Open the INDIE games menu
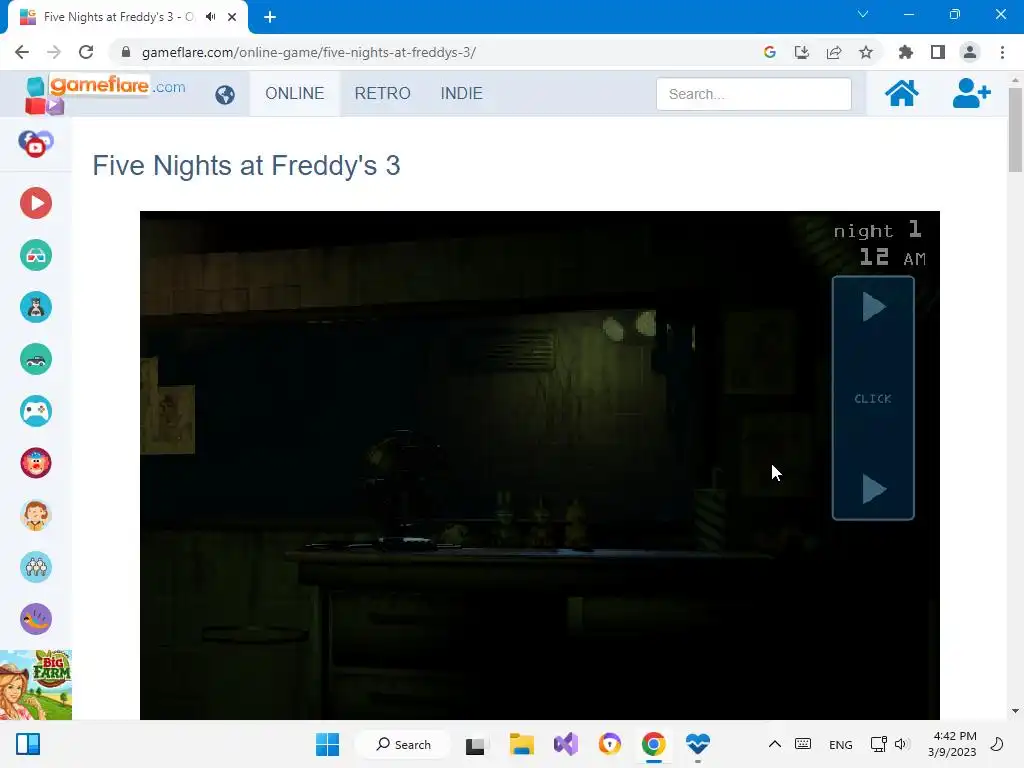The image size is (1024, 768). coord(462,93)
